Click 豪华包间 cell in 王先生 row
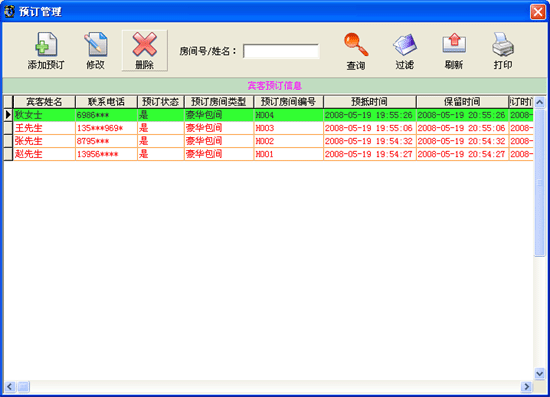This screenshot has height=397, width=550. click(219, 128)
